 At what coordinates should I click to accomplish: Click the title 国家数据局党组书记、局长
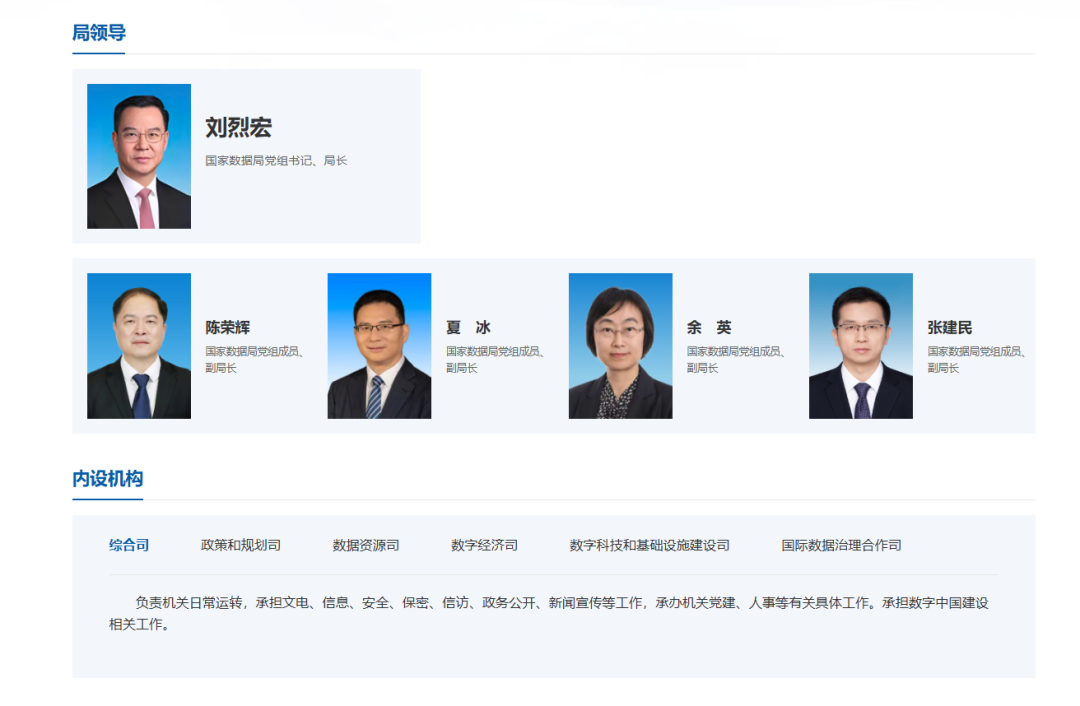pyautogui.click(x=276, y=160)
